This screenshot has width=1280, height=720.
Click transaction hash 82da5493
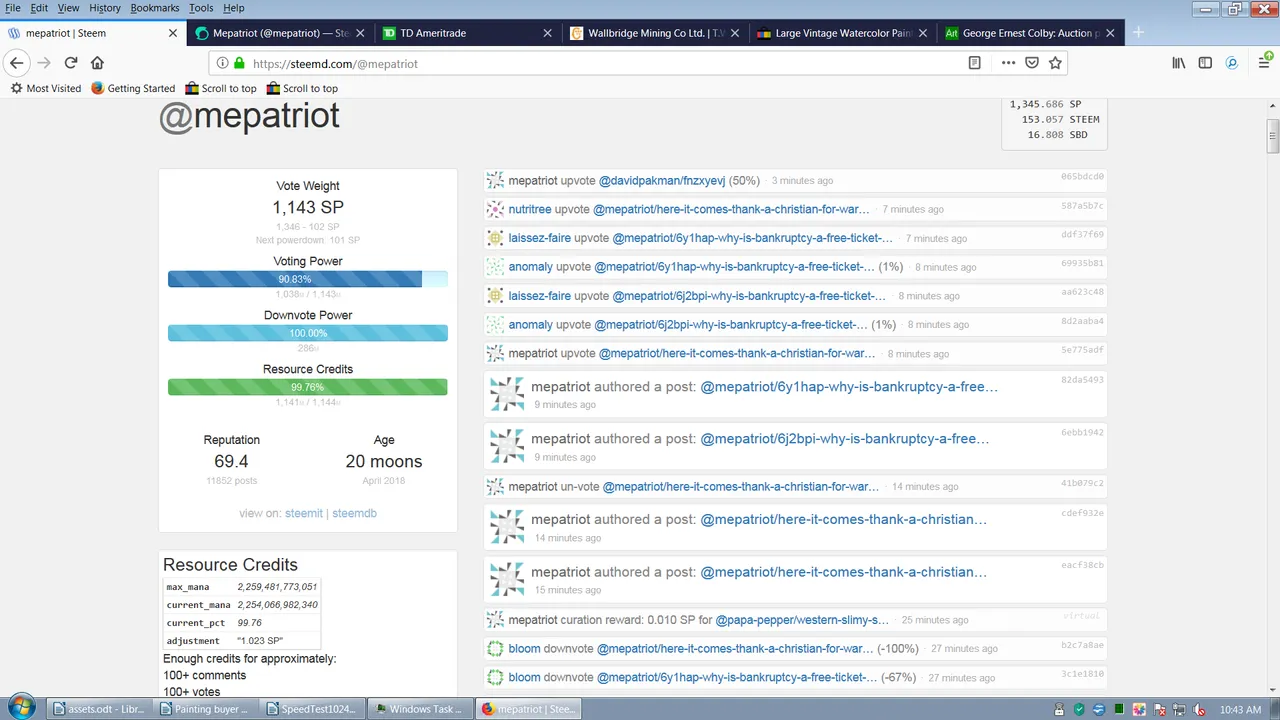coord(1082,380)
